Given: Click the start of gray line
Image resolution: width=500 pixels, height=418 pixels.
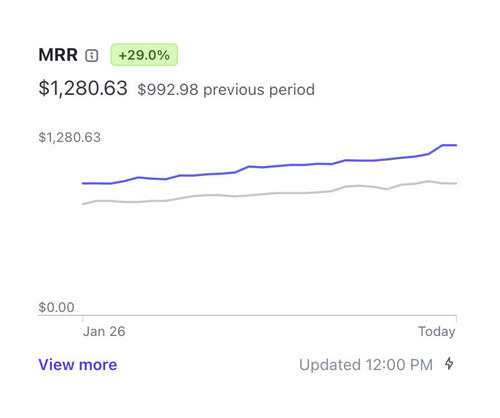Looking at the screenshot, I should 83,204.
